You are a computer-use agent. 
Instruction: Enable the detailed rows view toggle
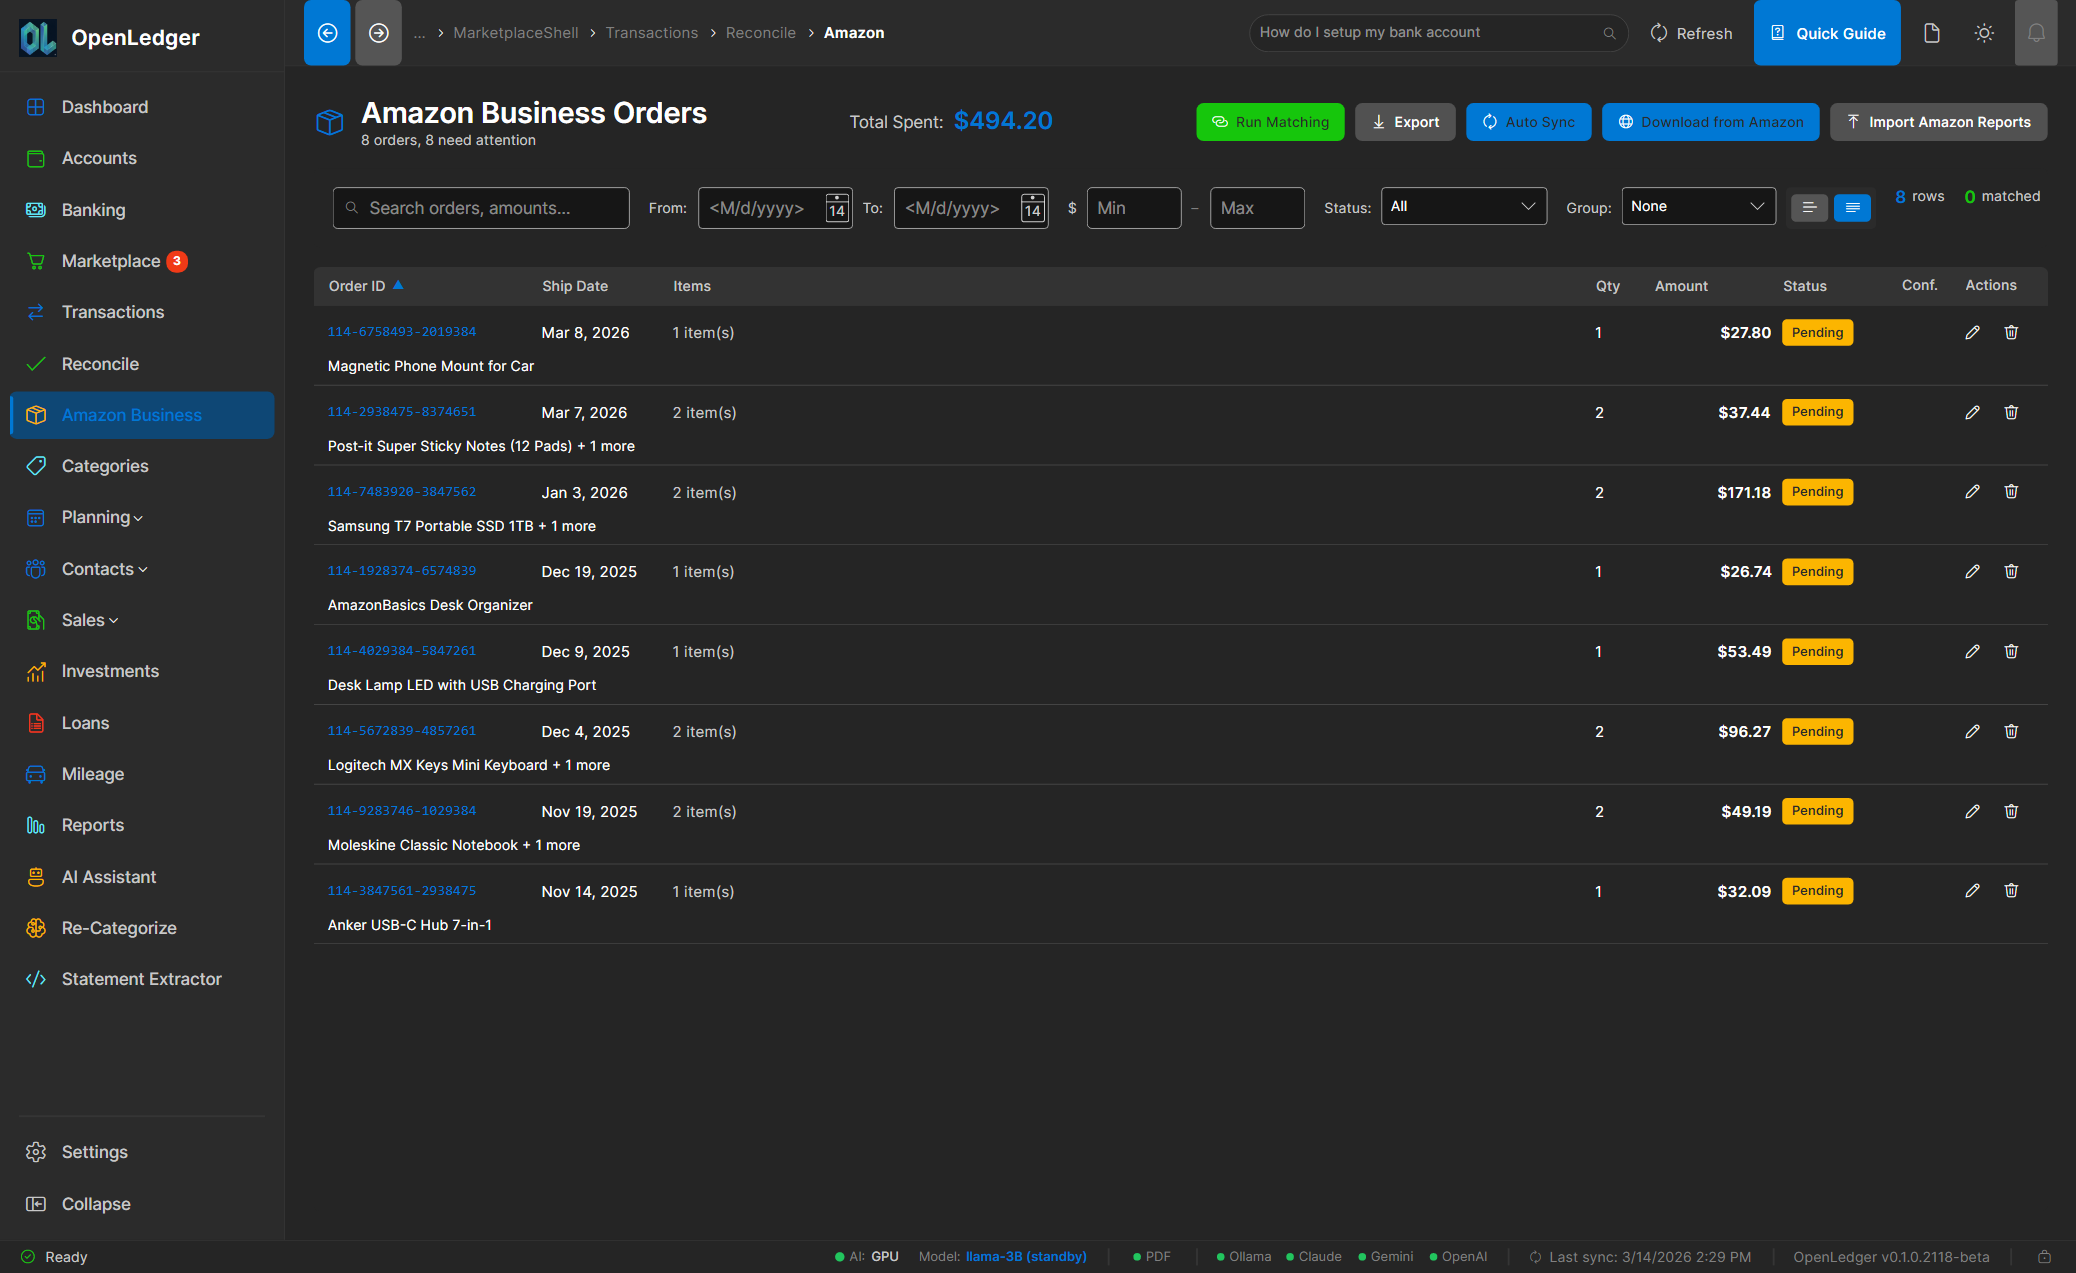(x=1852, y=207)
